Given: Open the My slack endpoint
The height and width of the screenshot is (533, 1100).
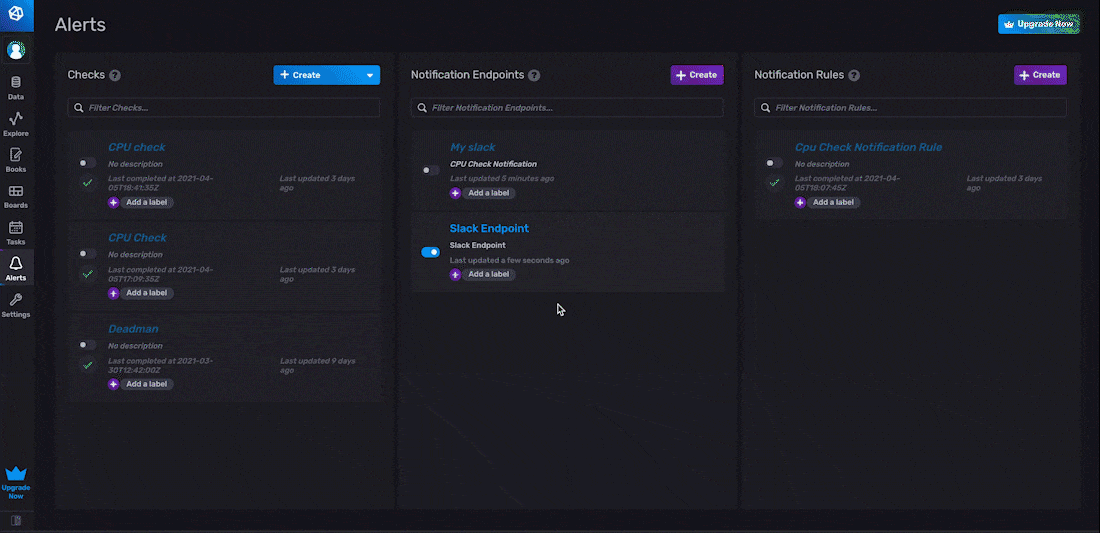Looking at the screenshot, I should point(473,147).
